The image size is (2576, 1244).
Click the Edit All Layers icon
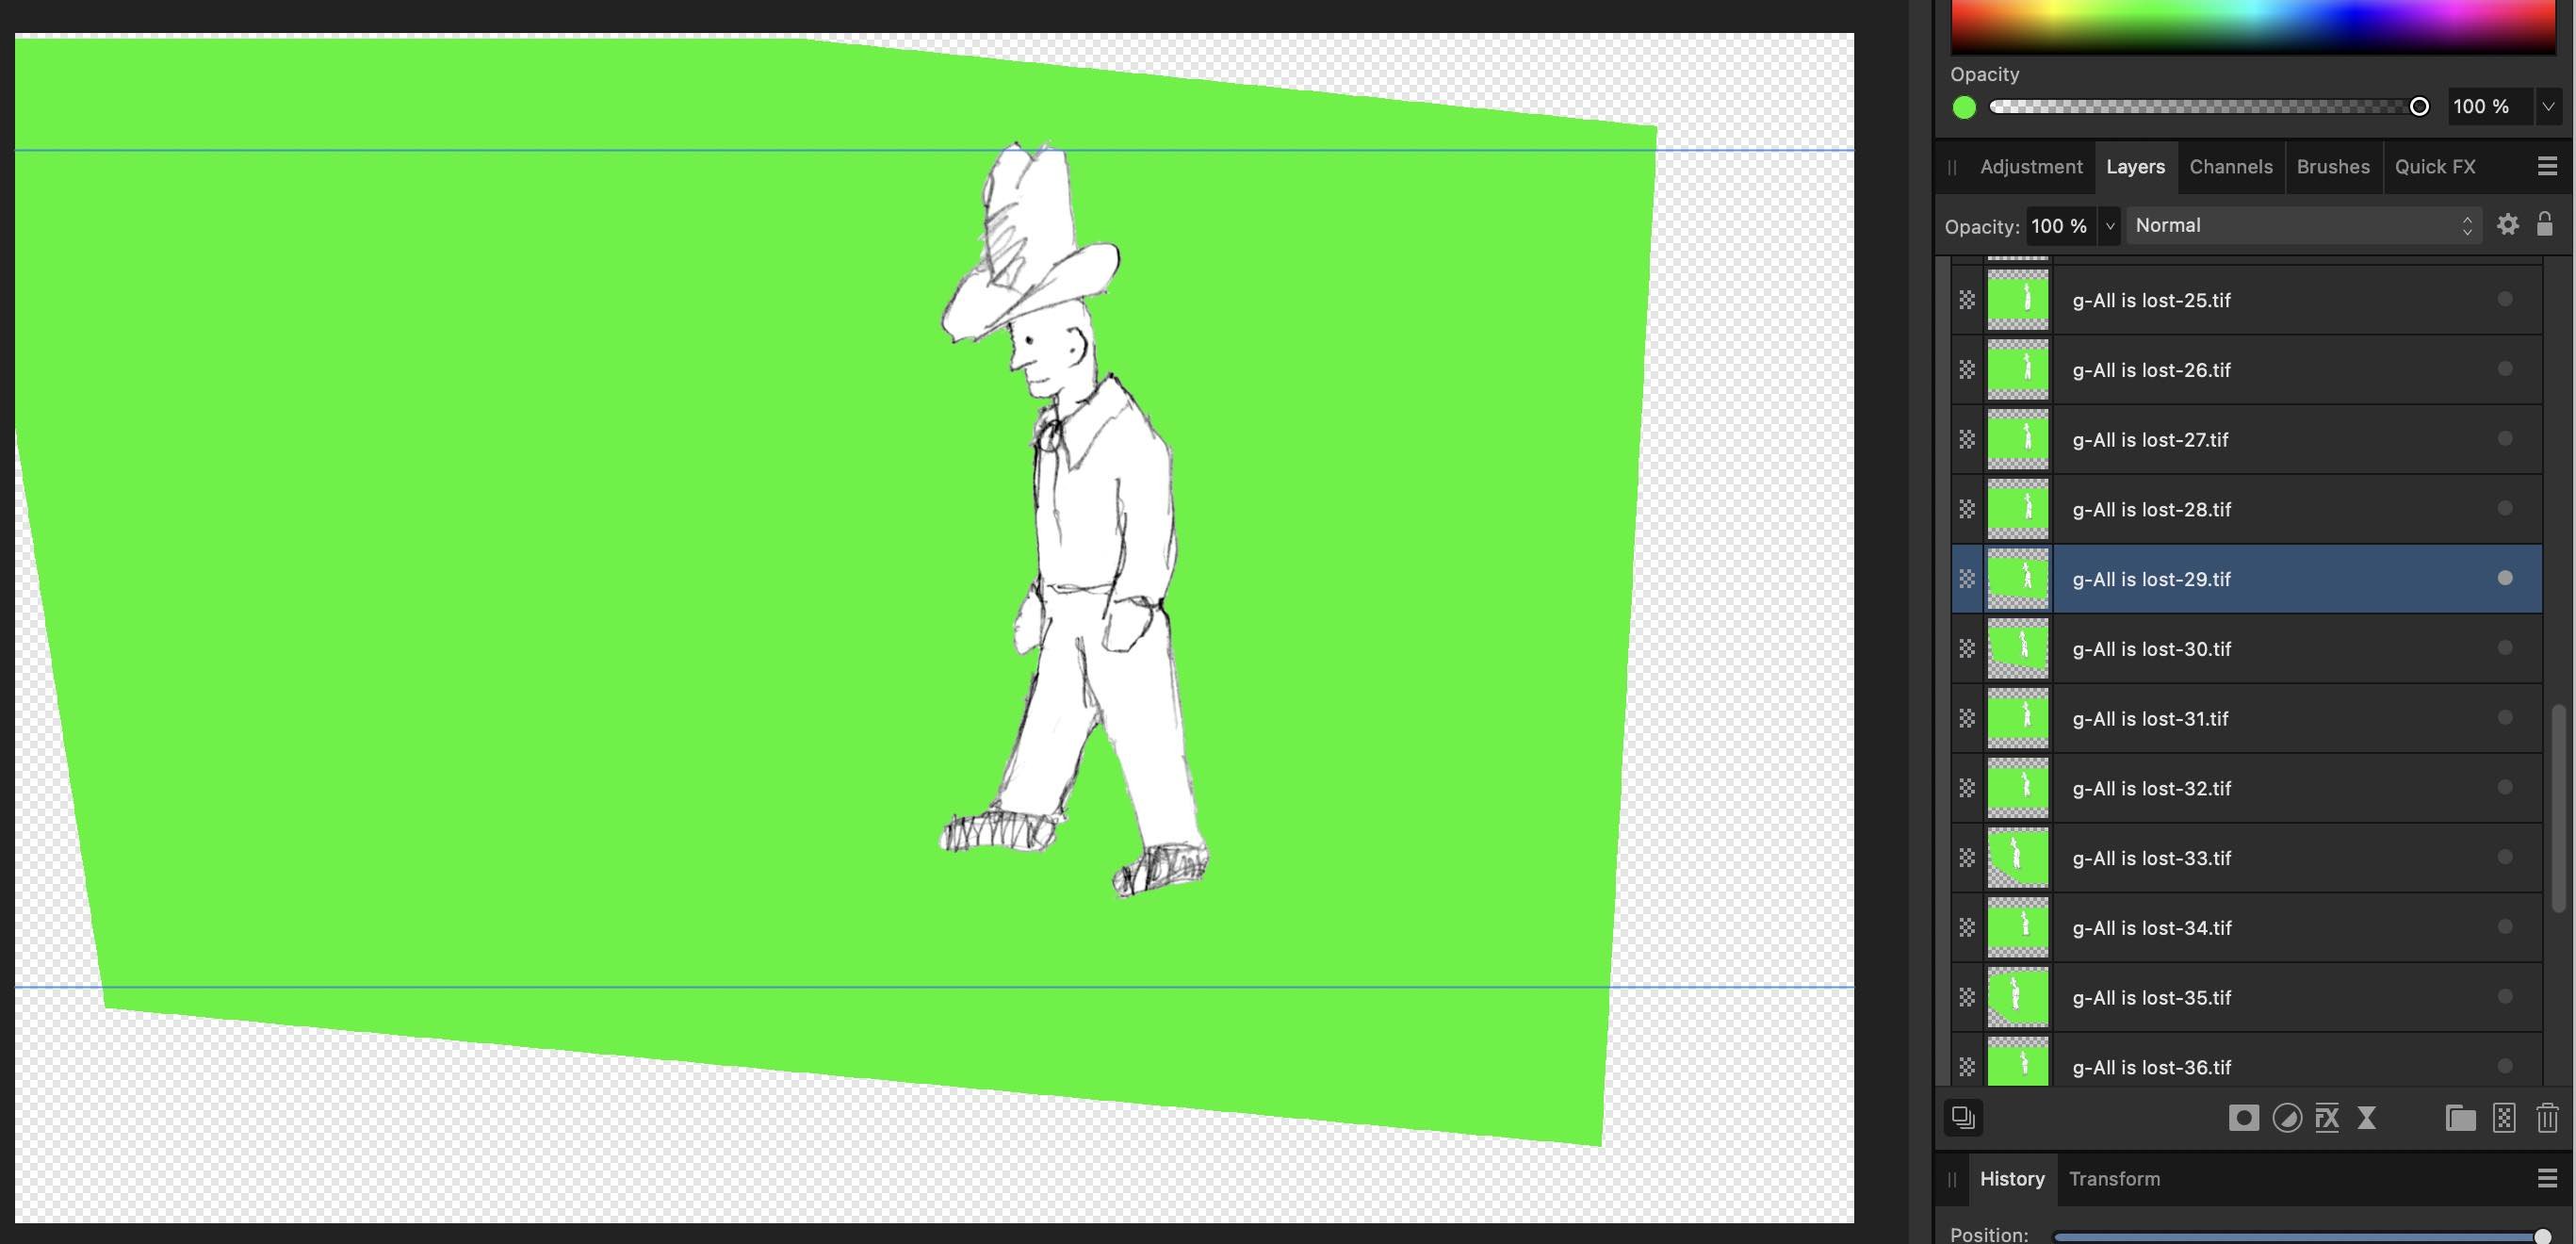[1963, 1117]
